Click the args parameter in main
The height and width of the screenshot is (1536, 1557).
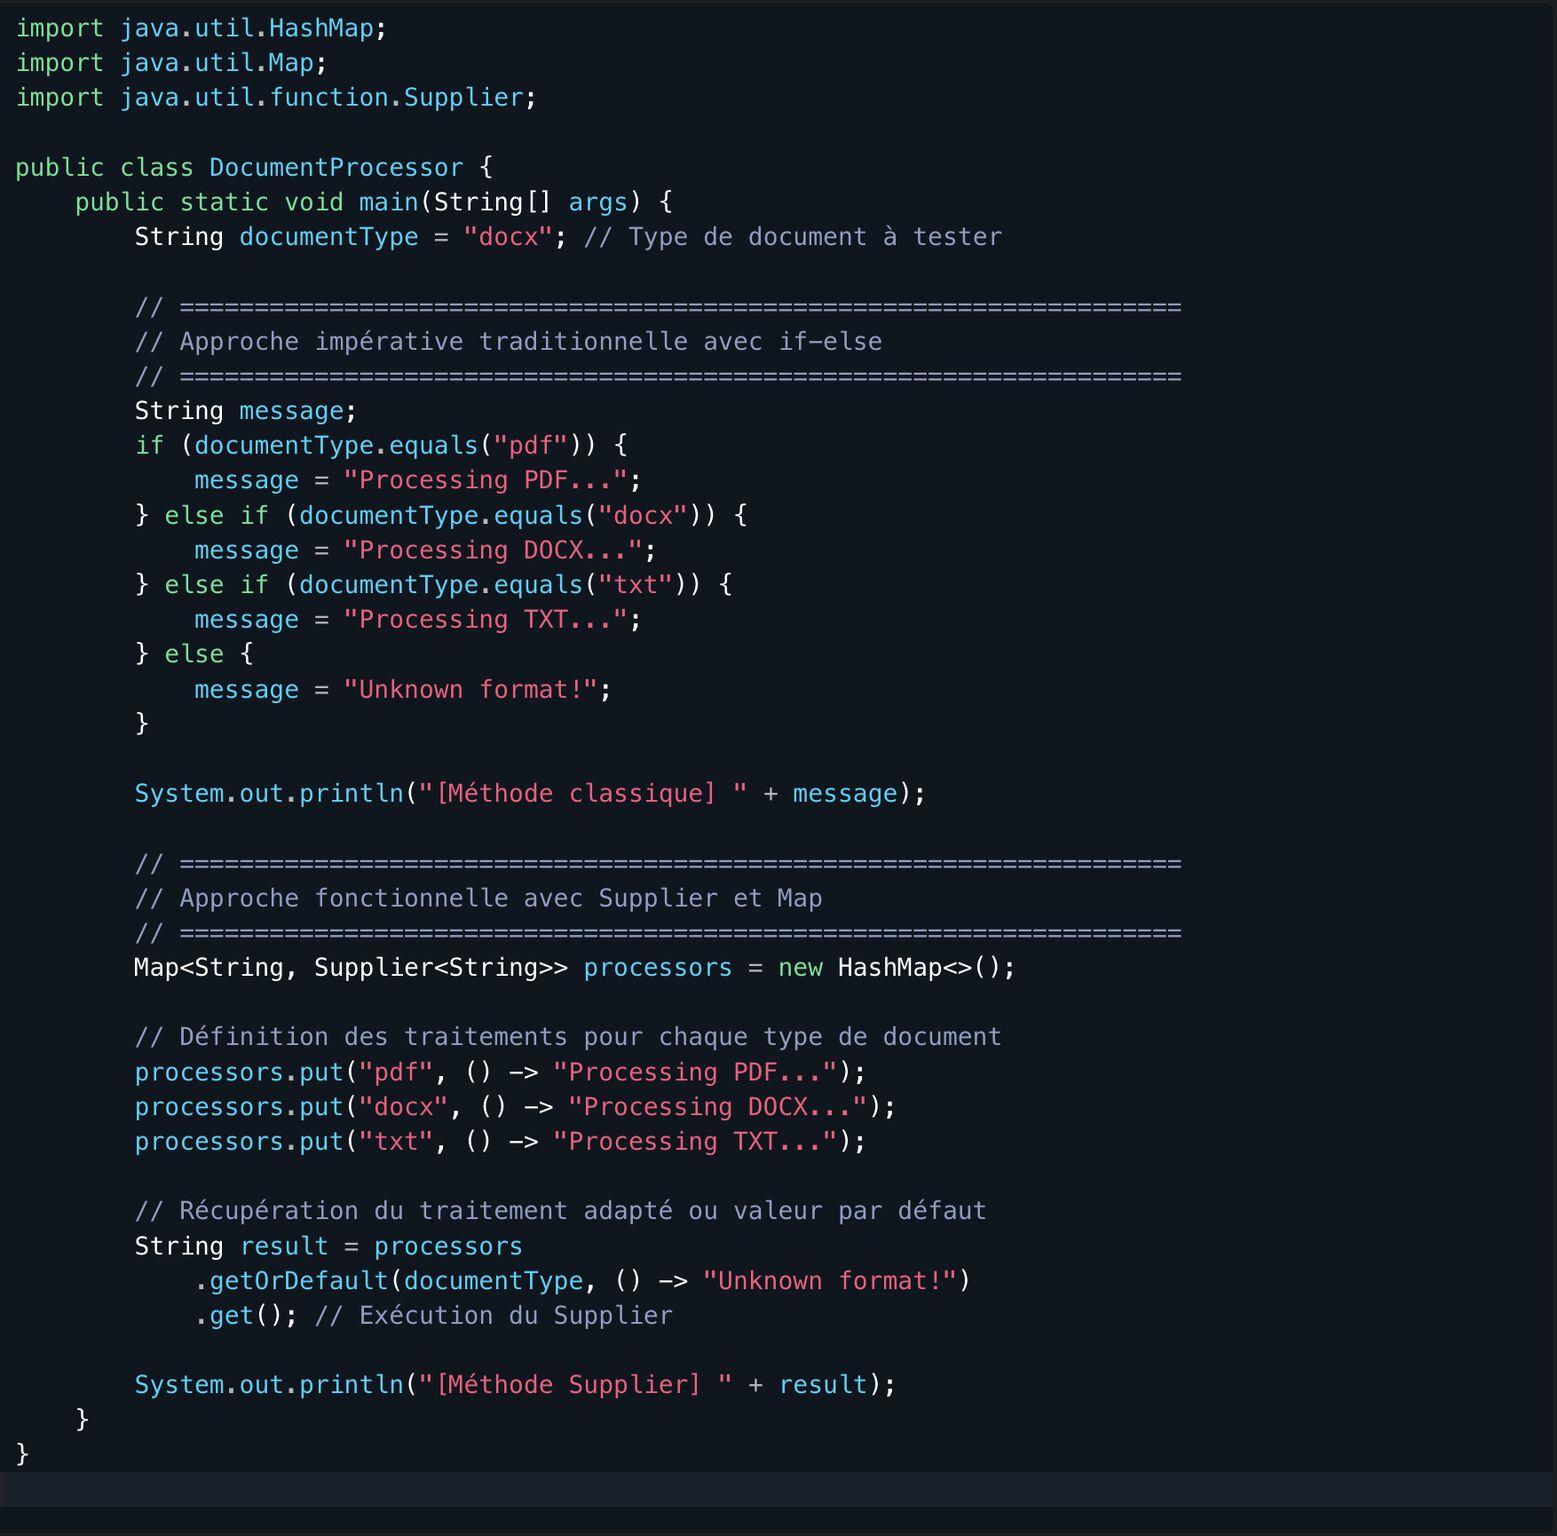(597, 202)
